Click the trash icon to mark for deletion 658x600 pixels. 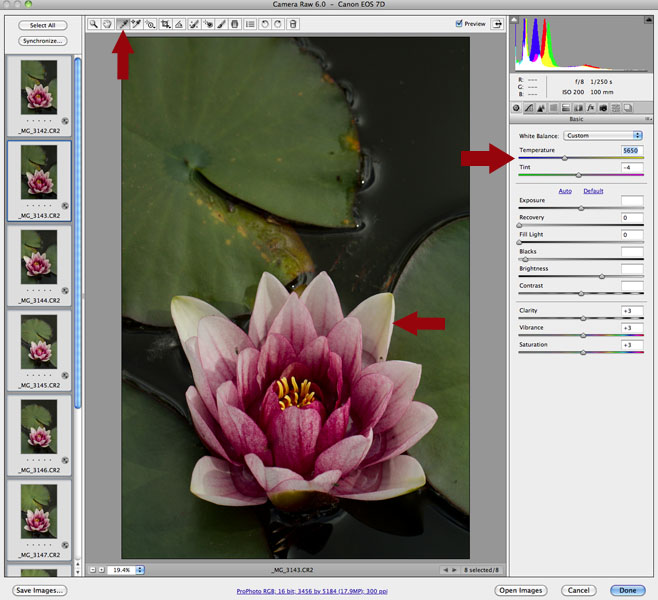(293, 24)
